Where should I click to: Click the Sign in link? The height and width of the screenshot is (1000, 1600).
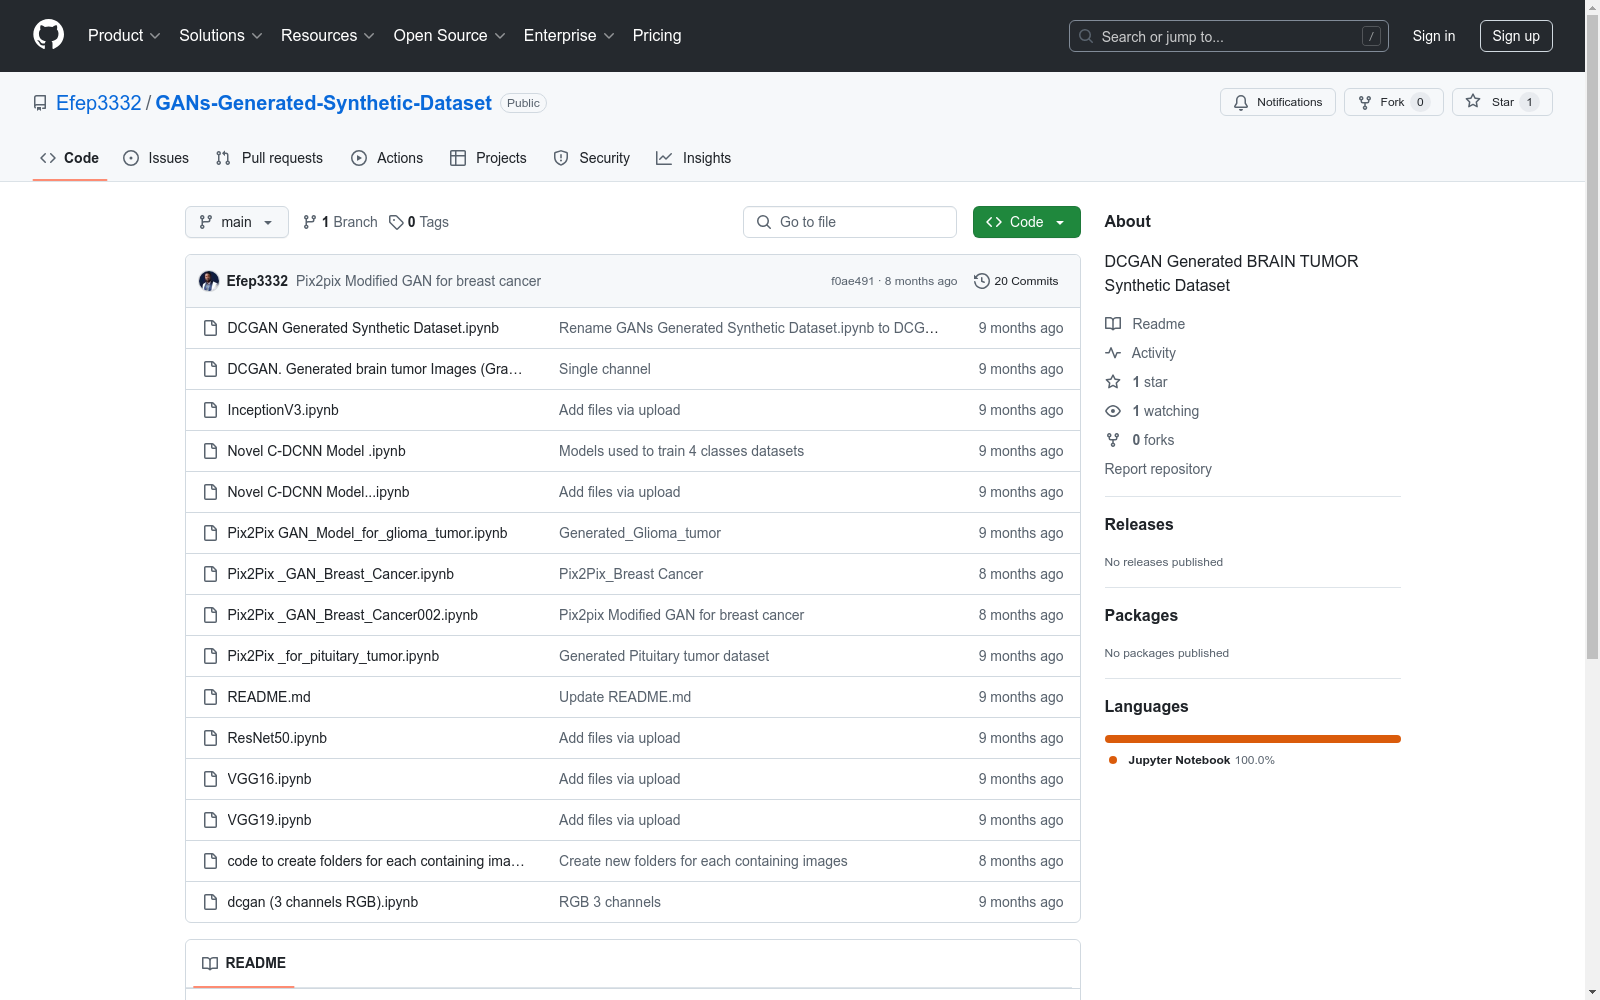(1434, 36)
